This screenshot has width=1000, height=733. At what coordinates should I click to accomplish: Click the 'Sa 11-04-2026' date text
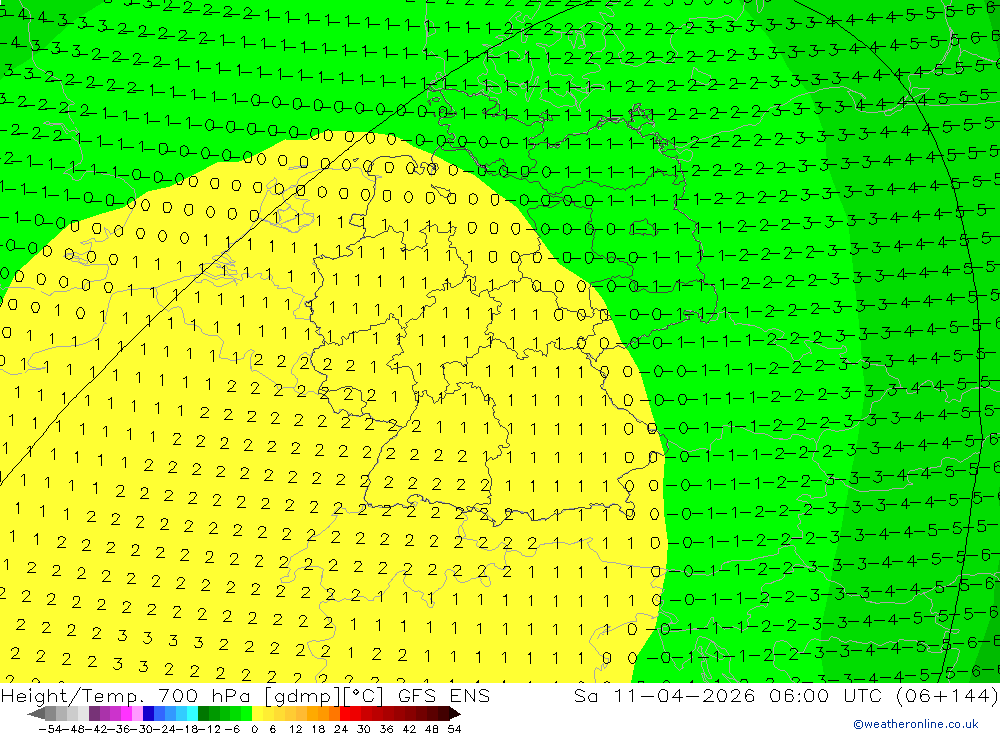click(664, 695)
